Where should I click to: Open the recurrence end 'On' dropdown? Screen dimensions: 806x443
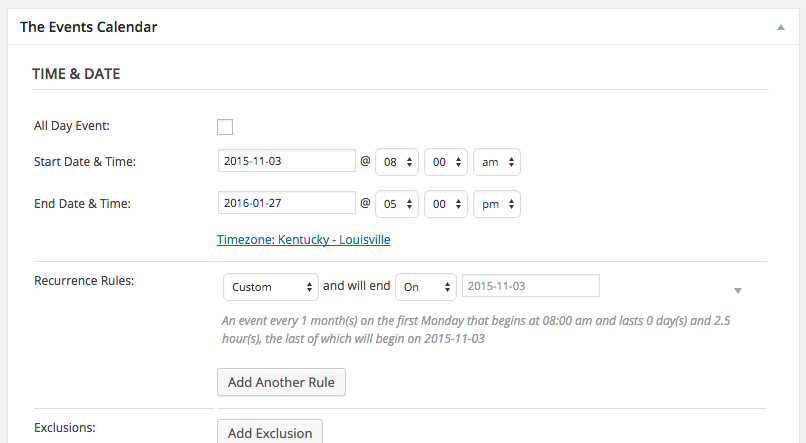(x=426, y=287)
